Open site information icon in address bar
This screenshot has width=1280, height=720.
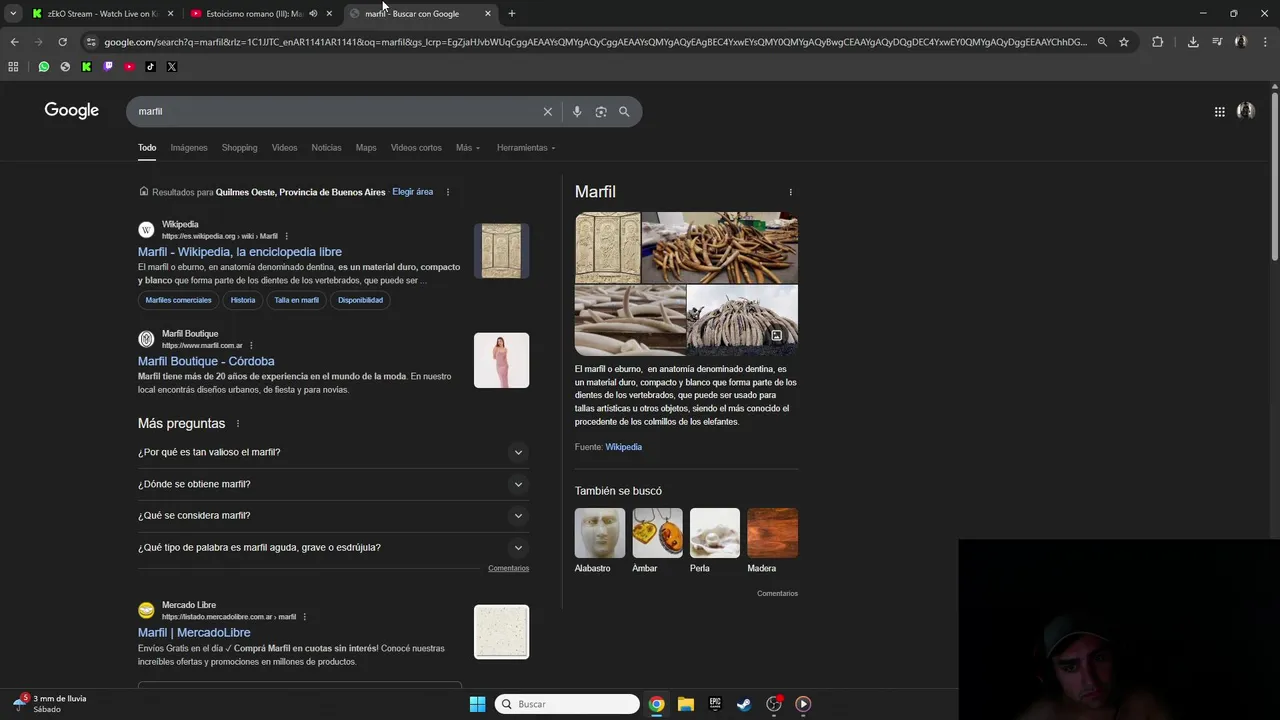91,42
